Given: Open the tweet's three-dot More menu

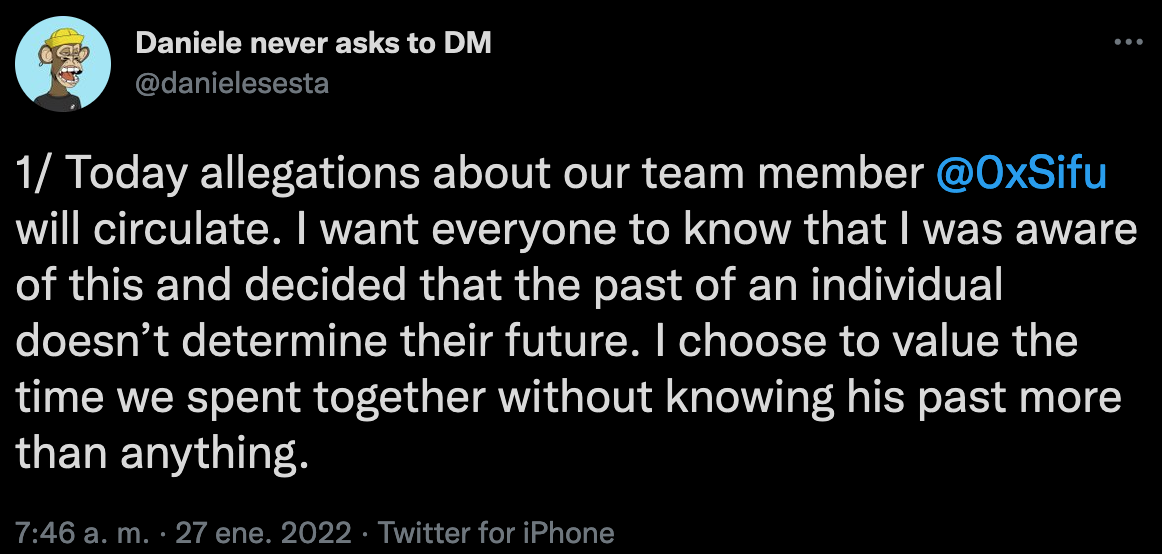Looking at the screenshot, I should point(1128,42).
